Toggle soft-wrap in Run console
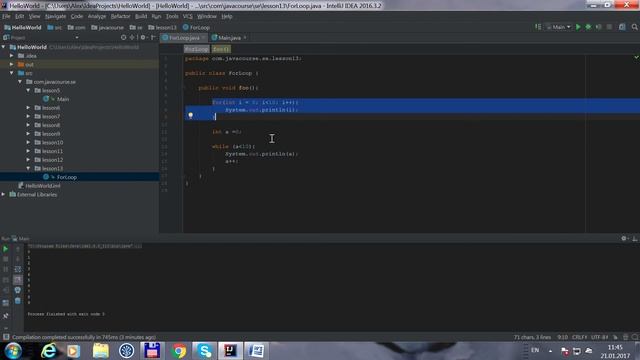The height and width of the screenshot is (360, 640). click(x=18, y=269)
